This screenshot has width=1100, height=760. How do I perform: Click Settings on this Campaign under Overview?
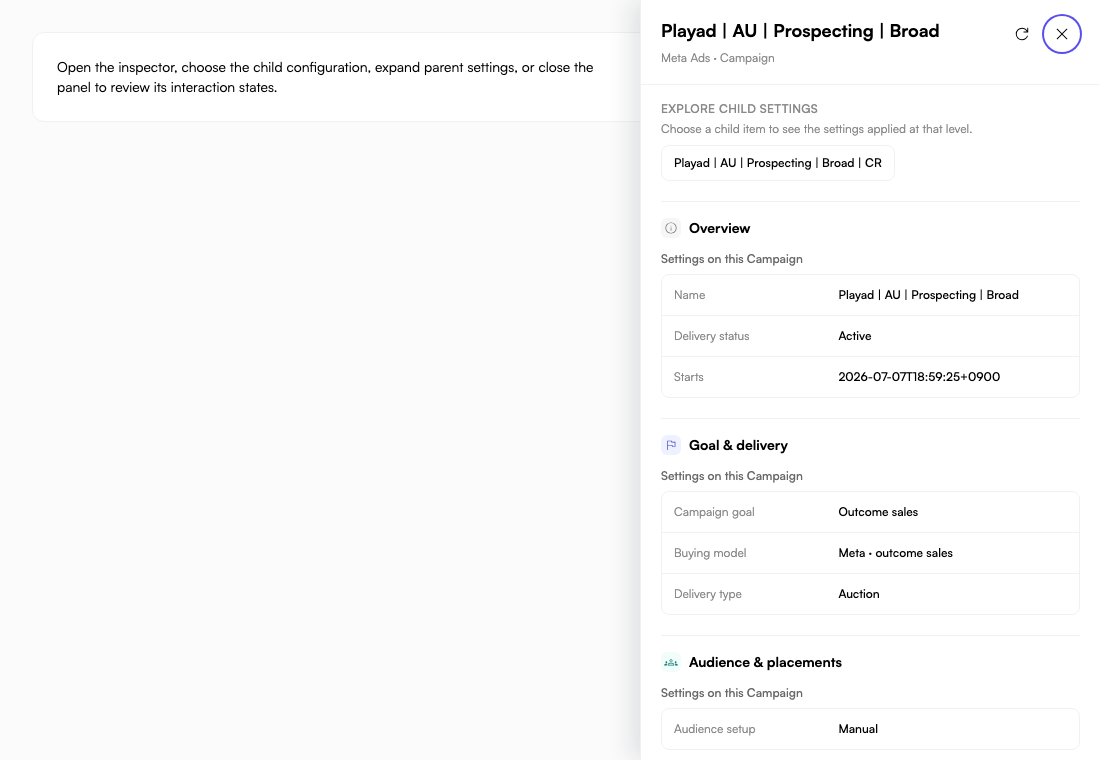pos(731,259)
